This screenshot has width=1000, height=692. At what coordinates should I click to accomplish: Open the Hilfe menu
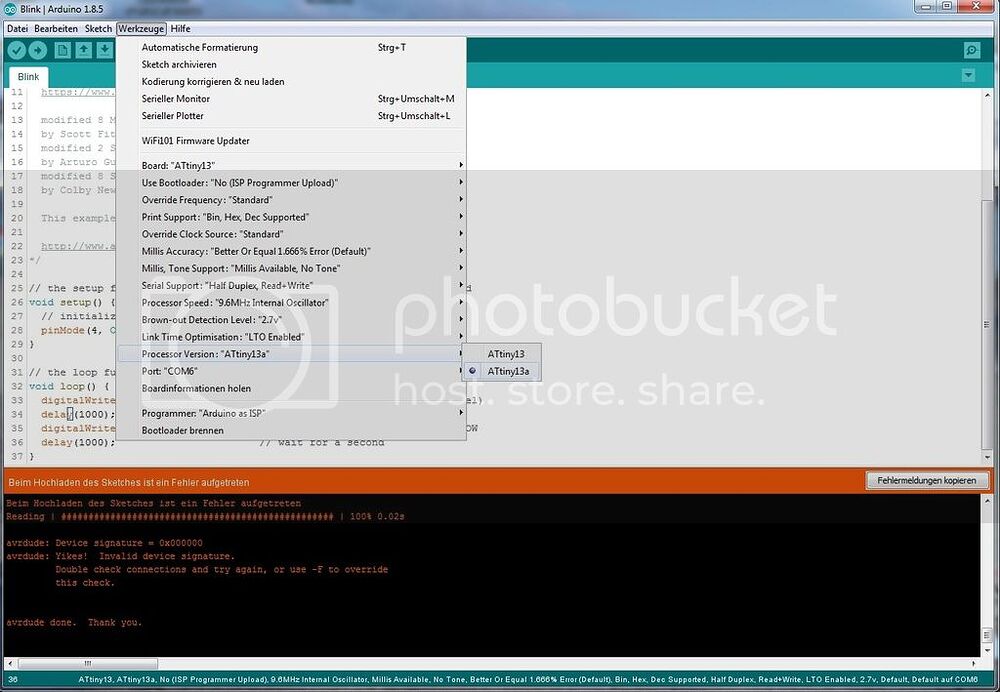coord(179,28)
